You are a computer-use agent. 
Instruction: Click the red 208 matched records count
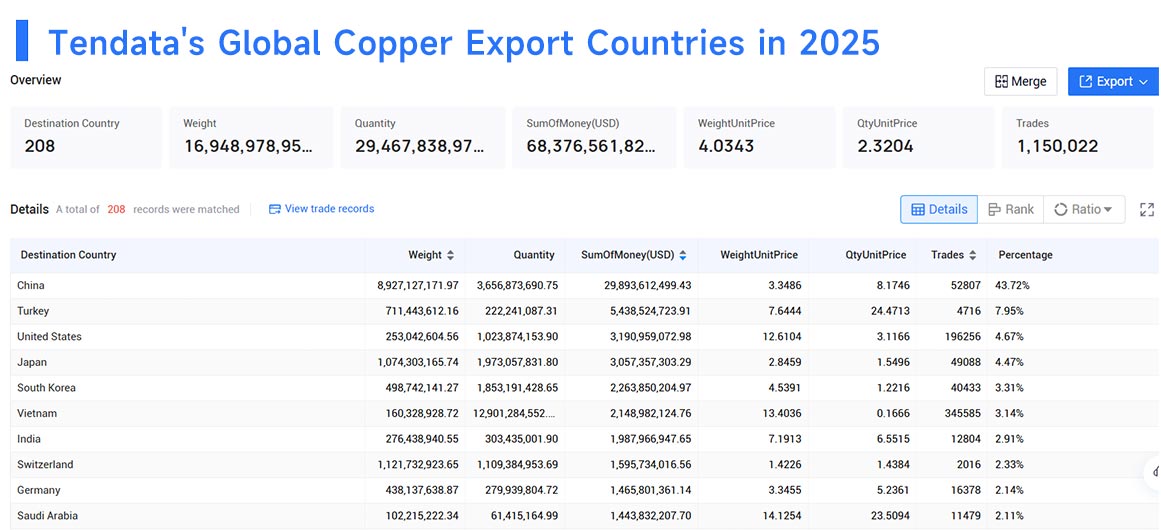116,209
